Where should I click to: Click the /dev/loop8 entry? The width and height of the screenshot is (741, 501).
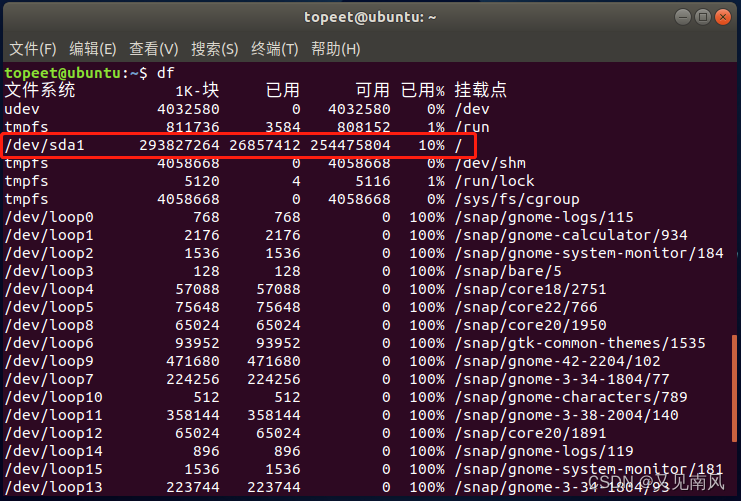[49, 325]
